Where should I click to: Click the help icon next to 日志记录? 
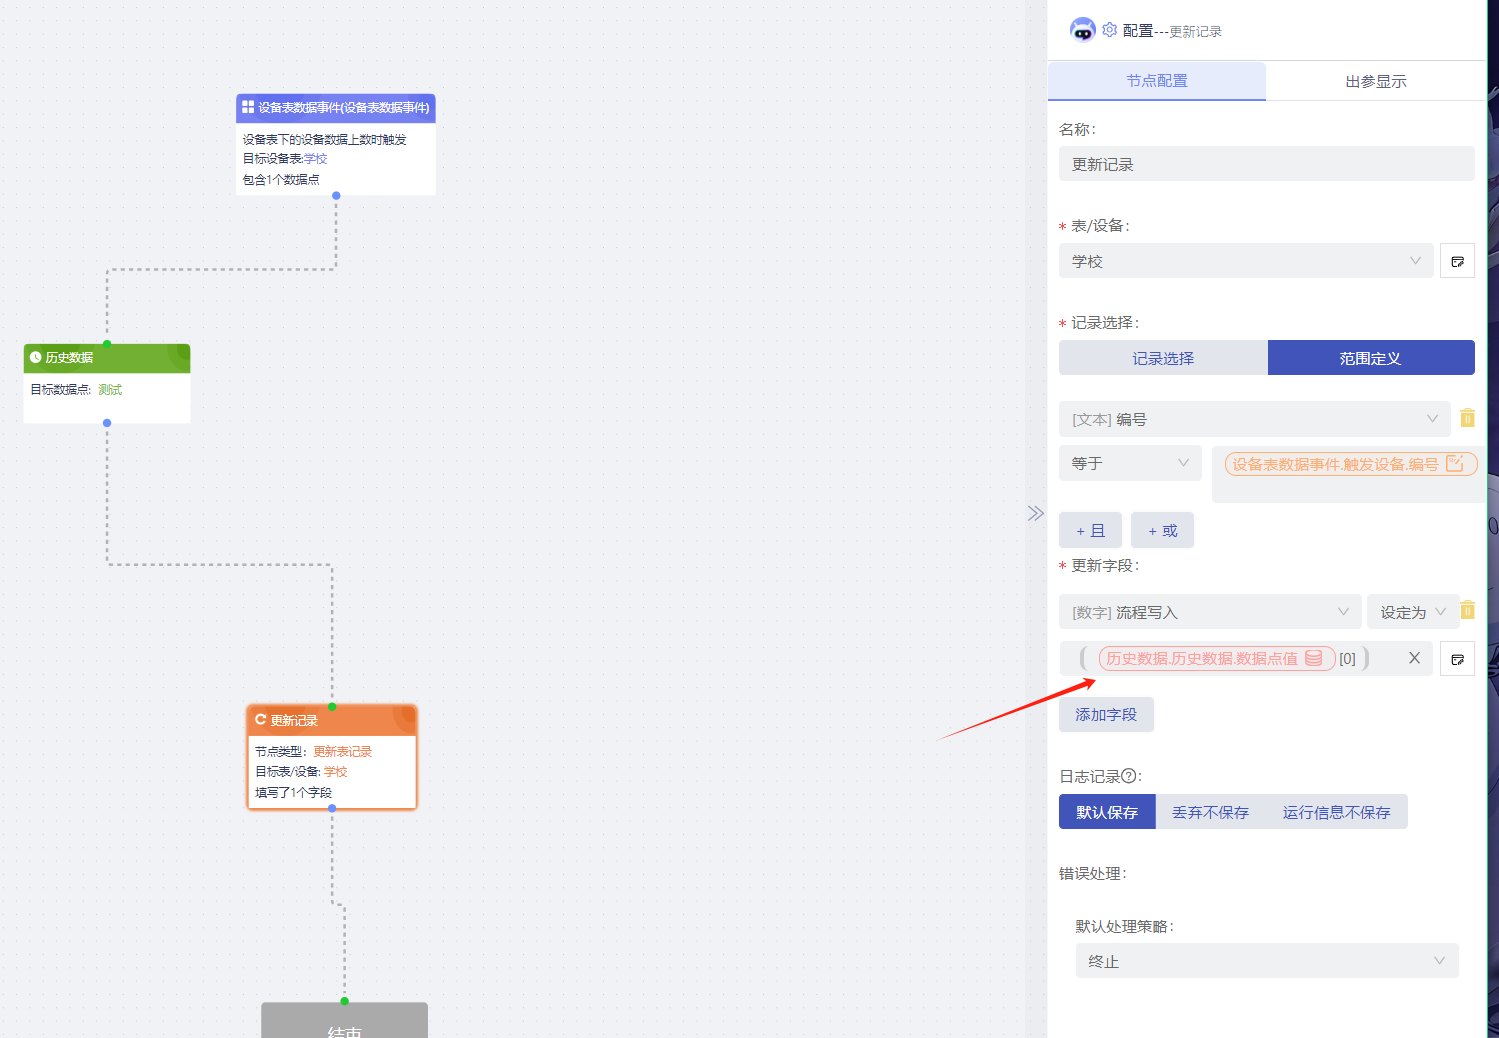click(x=1129, y=776)
